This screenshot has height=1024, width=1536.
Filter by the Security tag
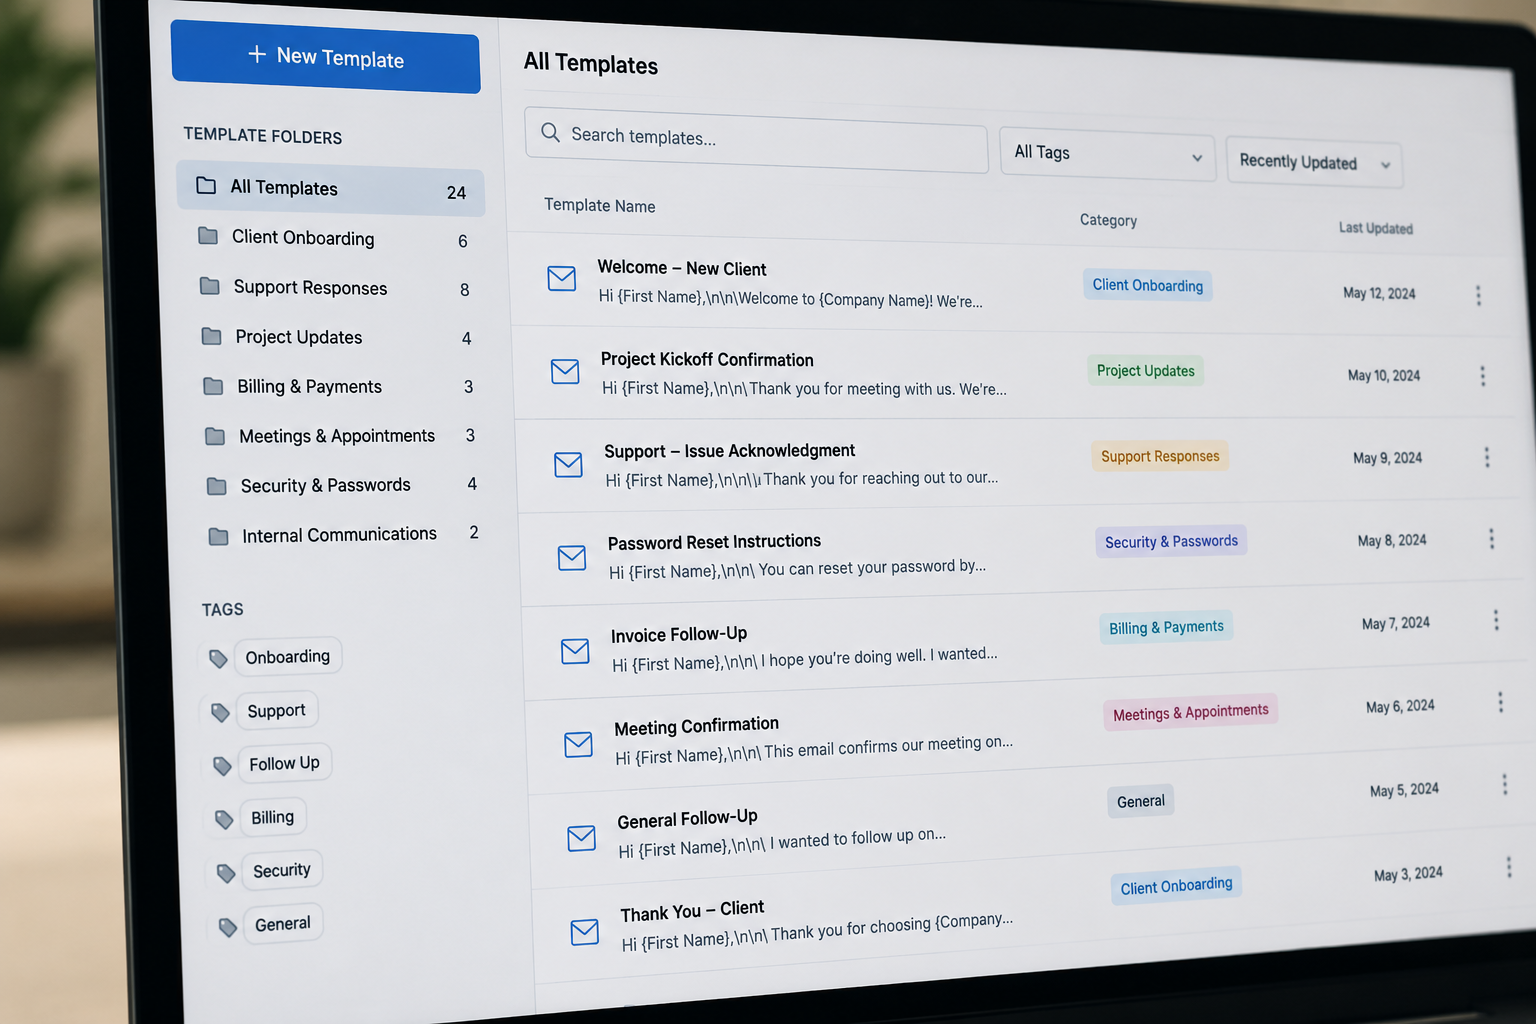pyautogui.click(x=282, y=870)
